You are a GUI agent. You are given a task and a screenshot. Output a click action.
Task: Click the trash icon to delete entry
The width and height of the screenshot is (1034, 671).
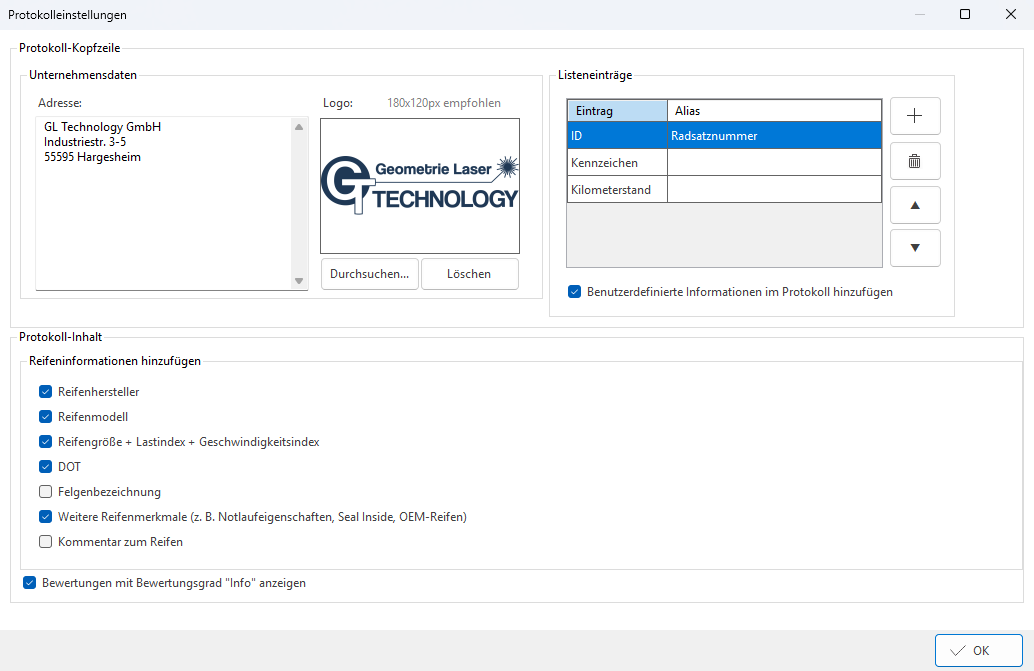click(914, 160)
